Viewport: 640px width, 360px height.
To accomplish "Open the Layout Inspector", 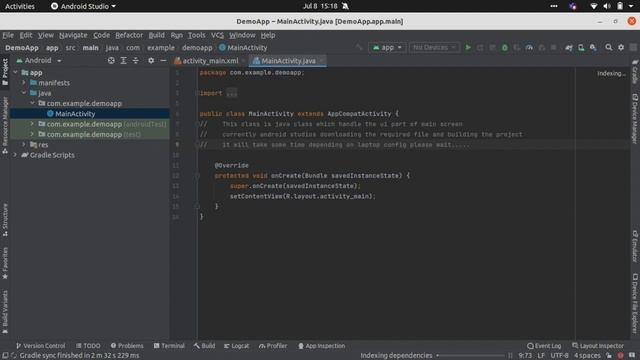I will point(598,346).
